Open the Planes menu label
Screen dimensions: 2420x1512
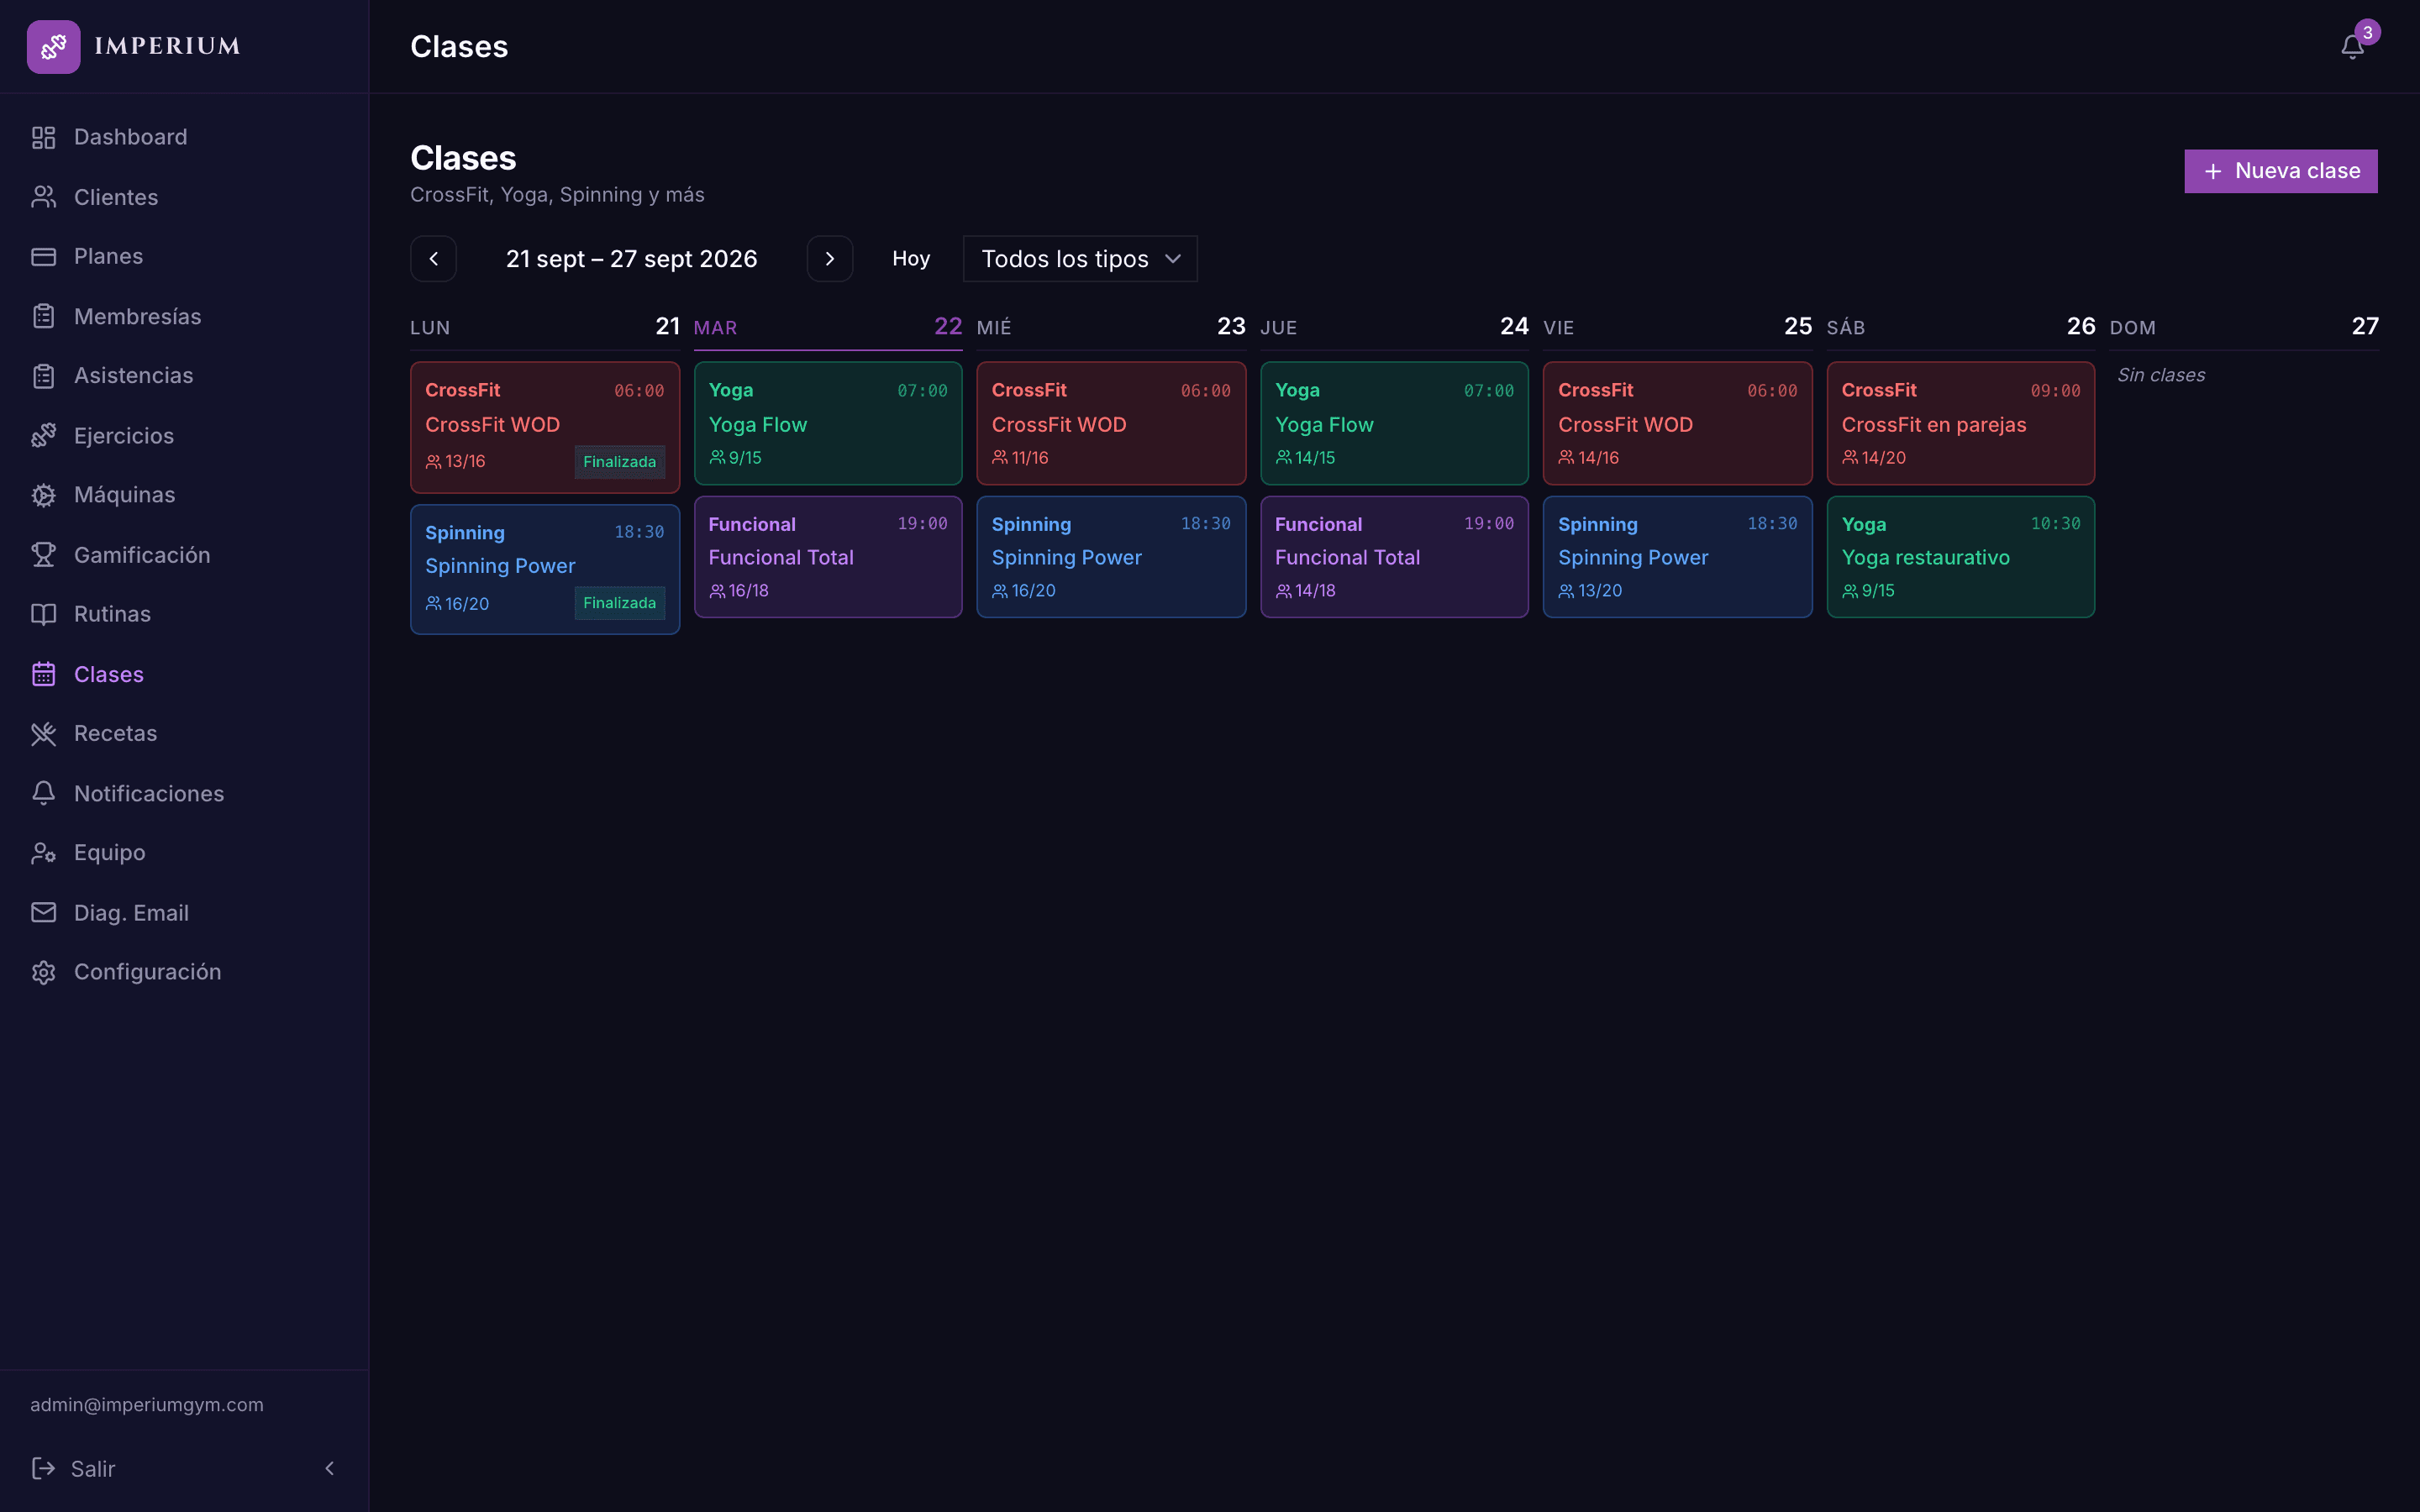(x=108, y=257)
